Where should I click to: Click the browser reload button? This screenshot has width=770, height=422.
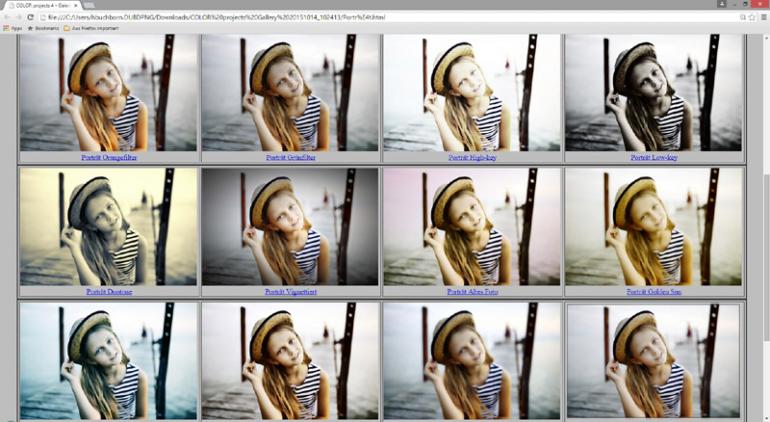click(30, 17)
